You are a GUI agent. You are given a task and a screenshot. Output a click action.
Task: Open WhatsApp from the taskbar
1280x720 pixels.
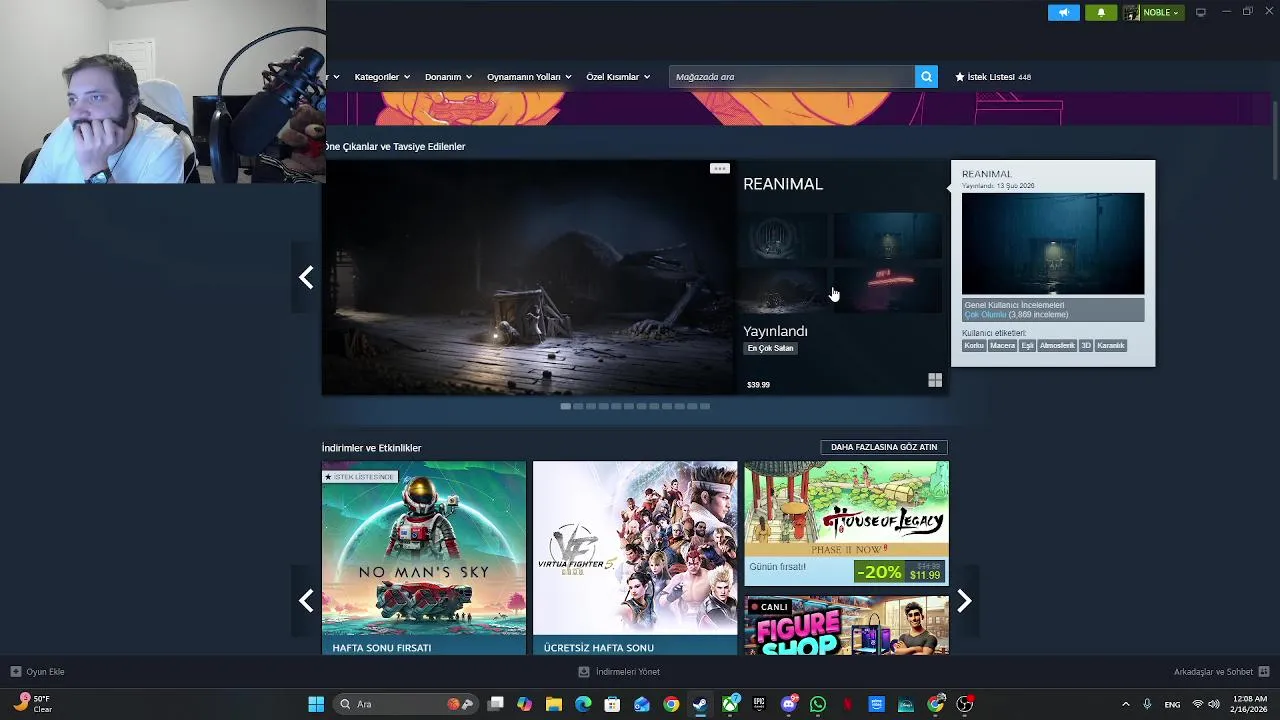click(818, 704)
